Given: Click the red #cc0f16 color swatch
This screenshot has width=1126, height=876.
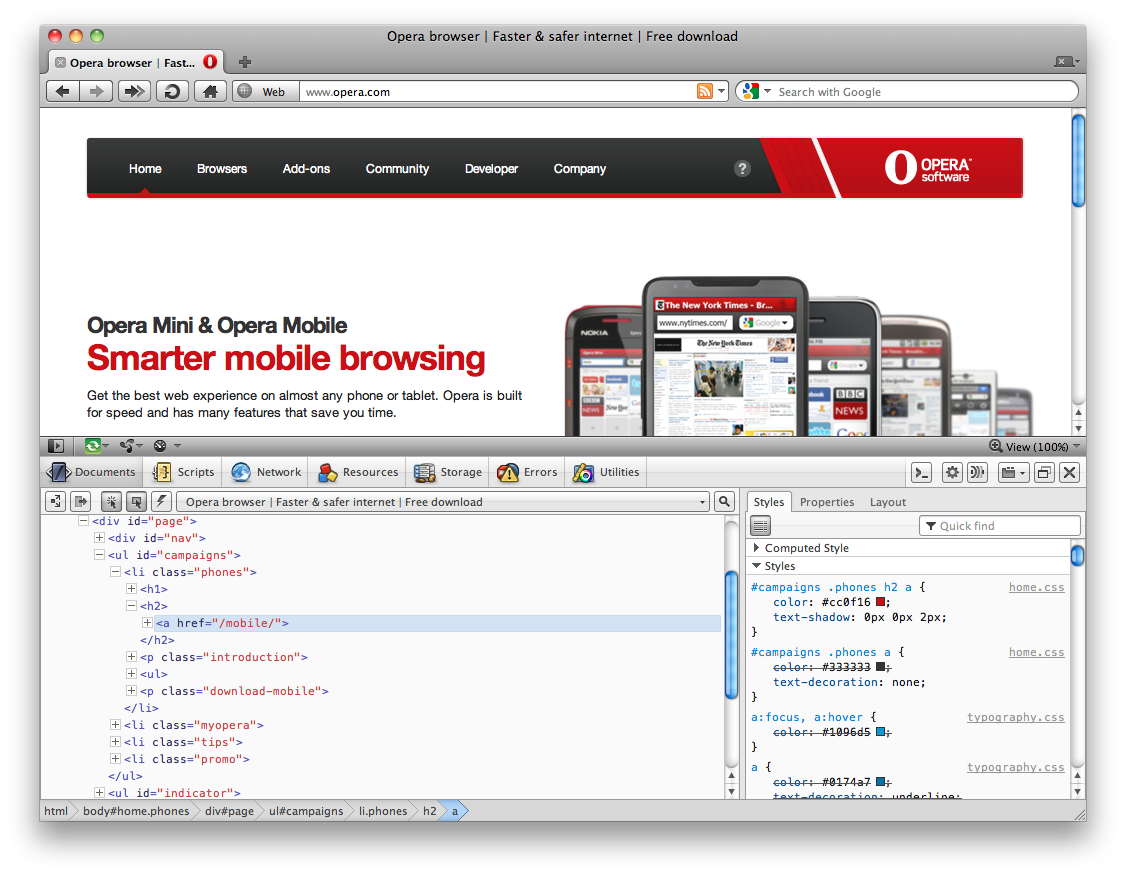Looking at the screenshot, I should [x=881, y=602].
